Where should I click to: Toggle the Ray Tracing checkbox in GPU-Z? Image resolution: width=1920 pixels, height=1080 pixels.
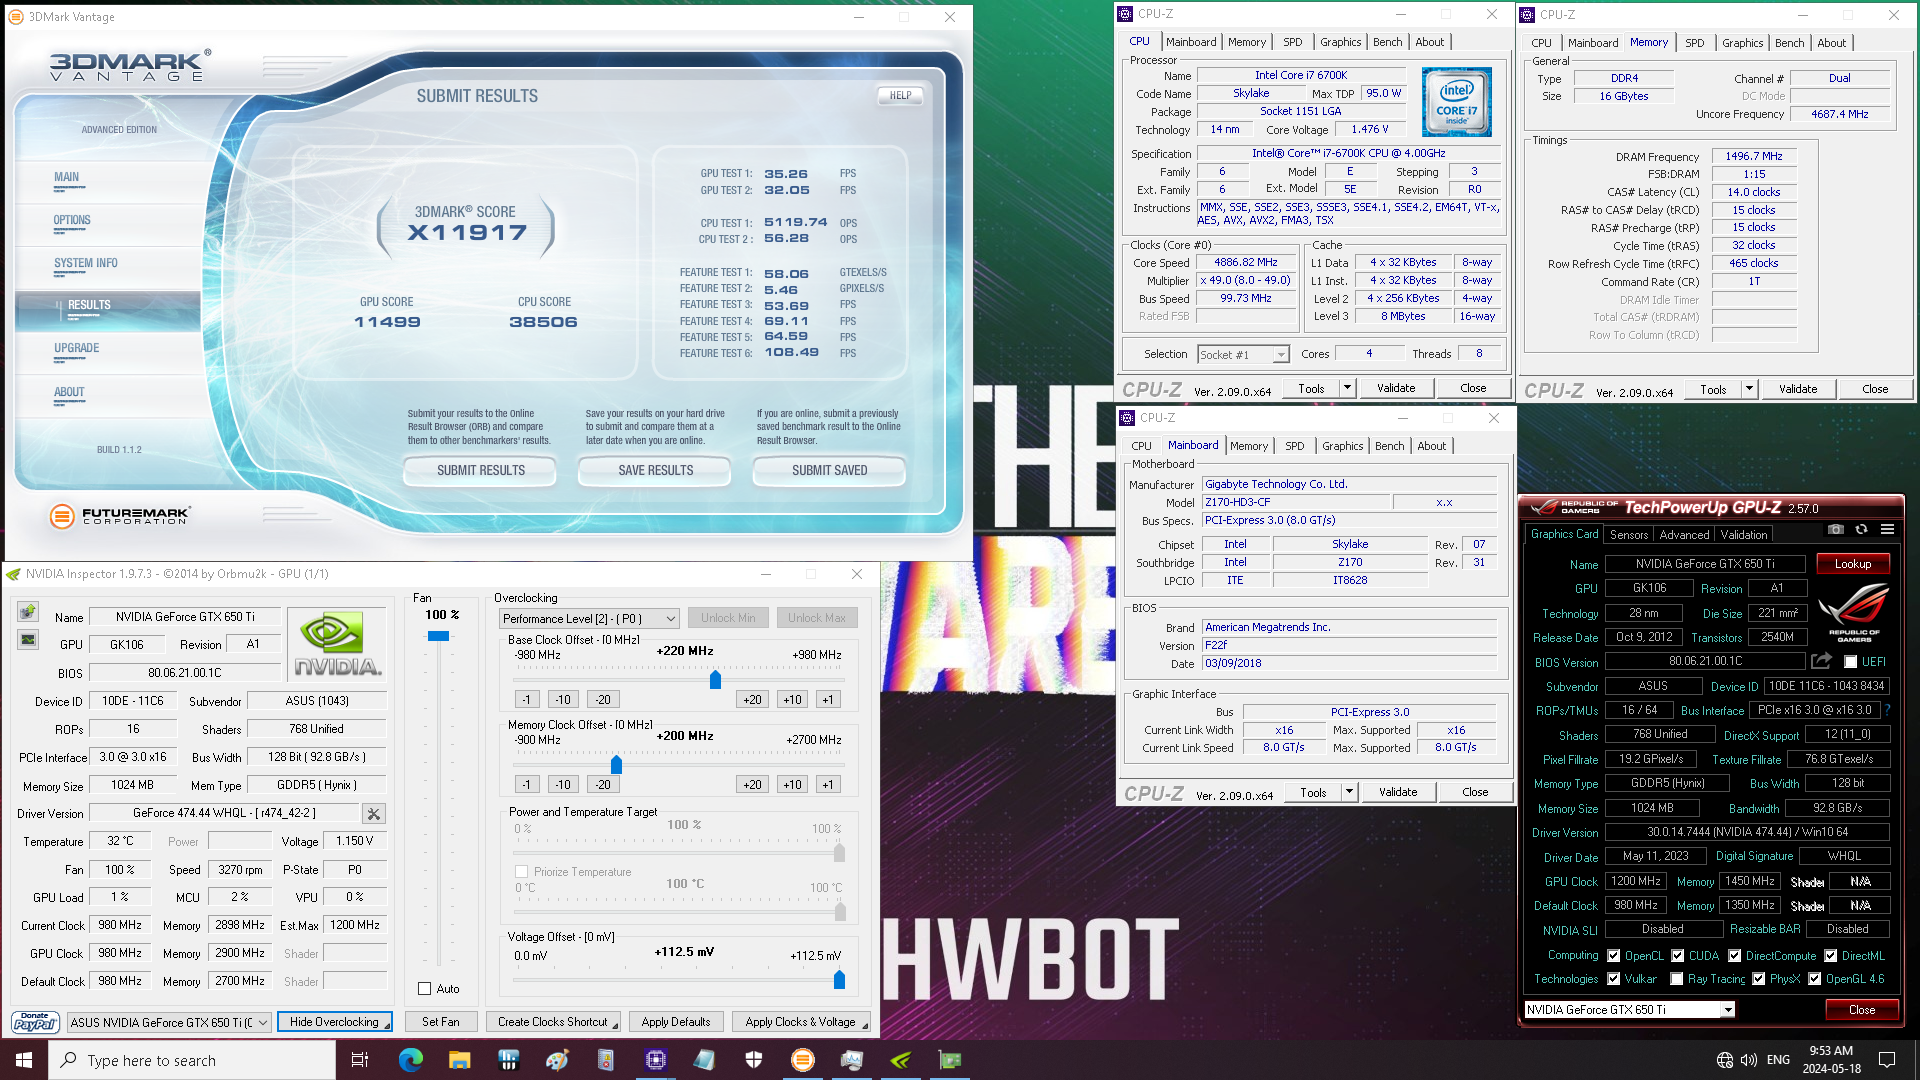pyautogui.click(x=1676, y=979)
